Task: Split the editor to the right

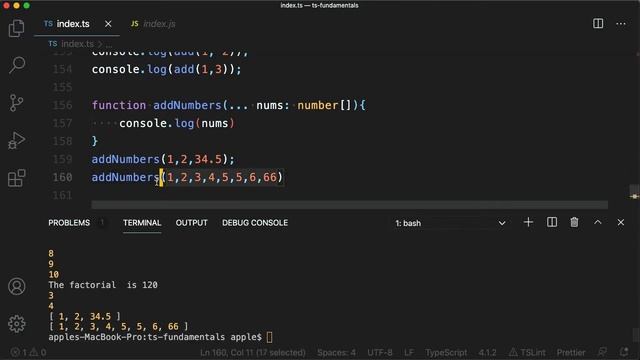Action: point(598,24)
